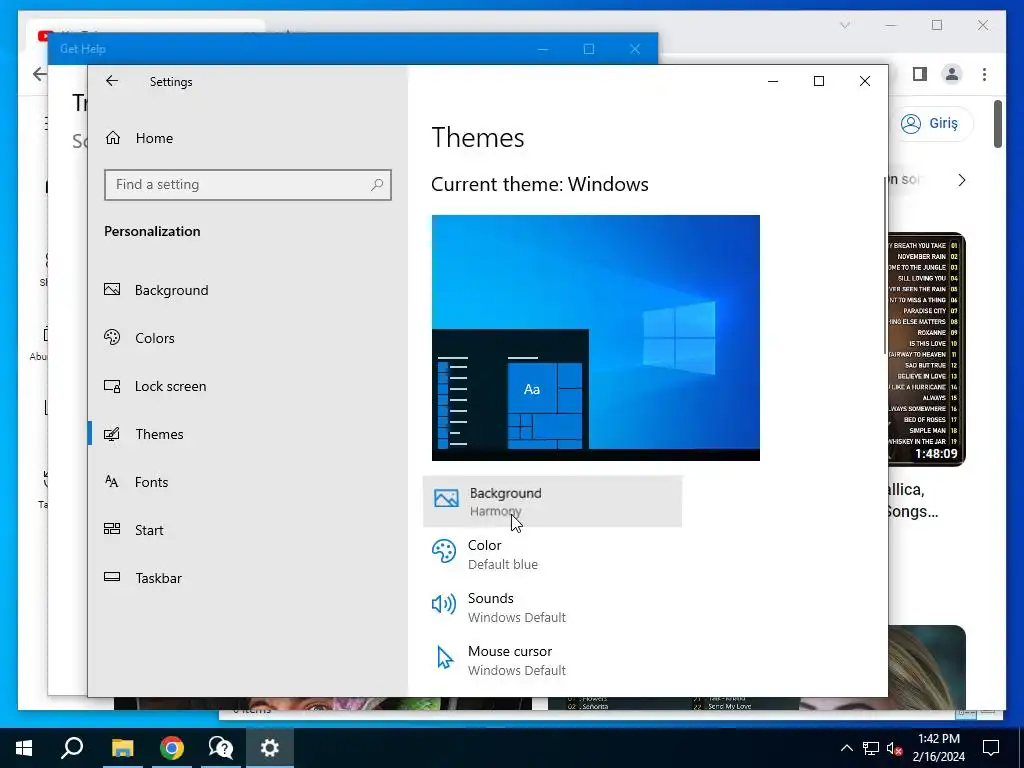Show hidden tray icons chevron
1024x768 pixels.
(x=846, y=748)
